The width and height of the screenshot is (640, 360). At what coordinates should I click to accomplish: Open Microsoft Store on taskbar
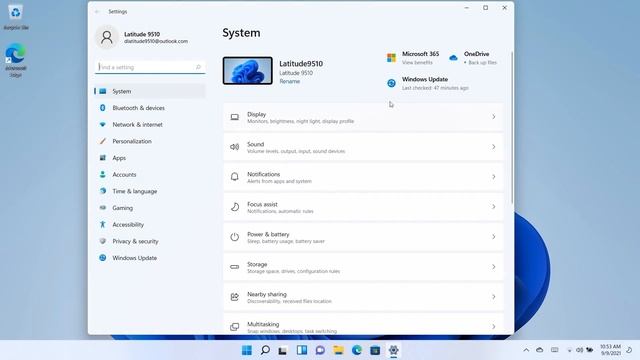(x=375, y=350)
